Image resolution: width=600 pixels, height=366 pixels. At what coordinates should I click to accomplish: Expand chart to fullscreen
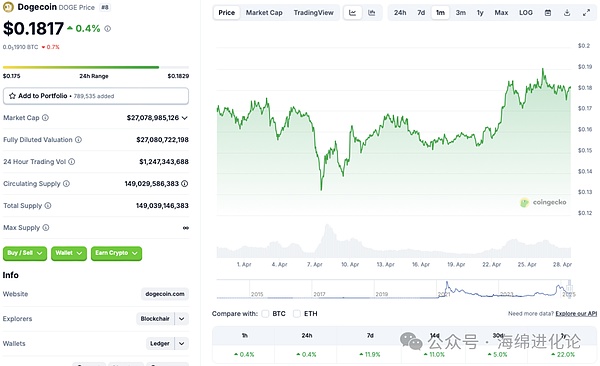point(586,13)
